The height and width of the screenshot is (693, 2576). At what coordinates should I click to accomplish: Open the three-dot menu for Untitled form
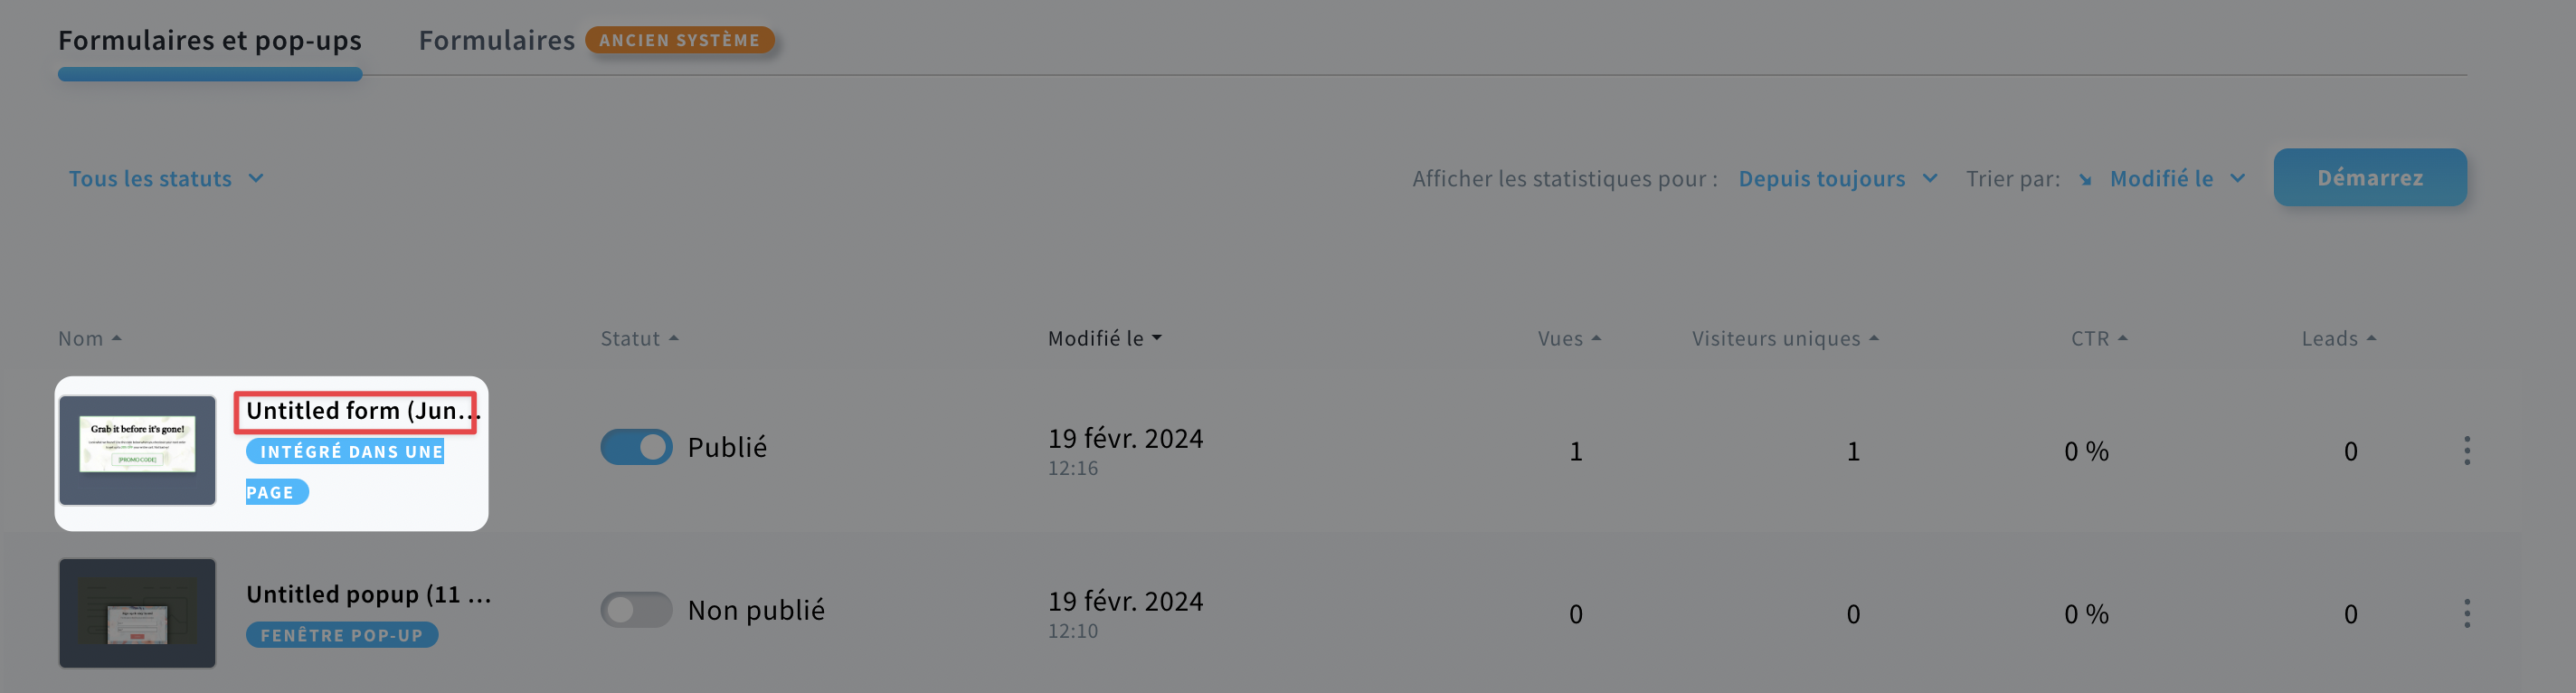pos(2467,451)
